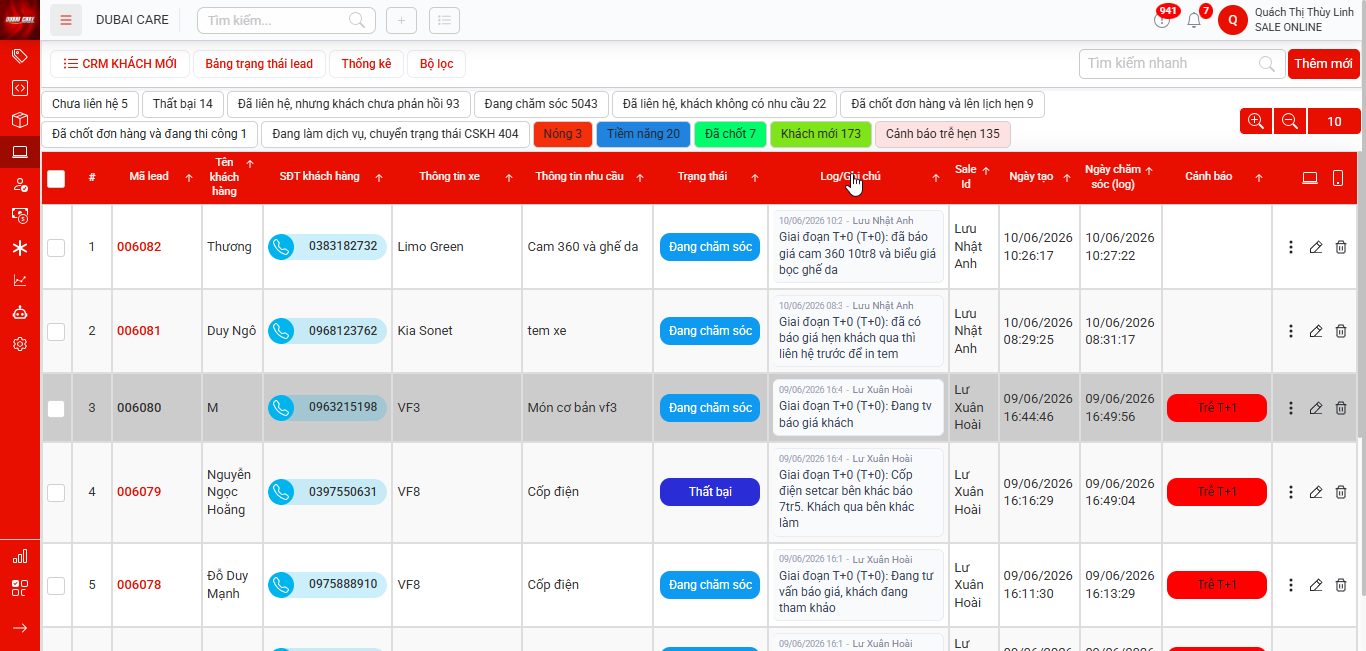Click the Thêm mới button
The height and width of the screenshot is (651, 1366).
point(1323,64)
